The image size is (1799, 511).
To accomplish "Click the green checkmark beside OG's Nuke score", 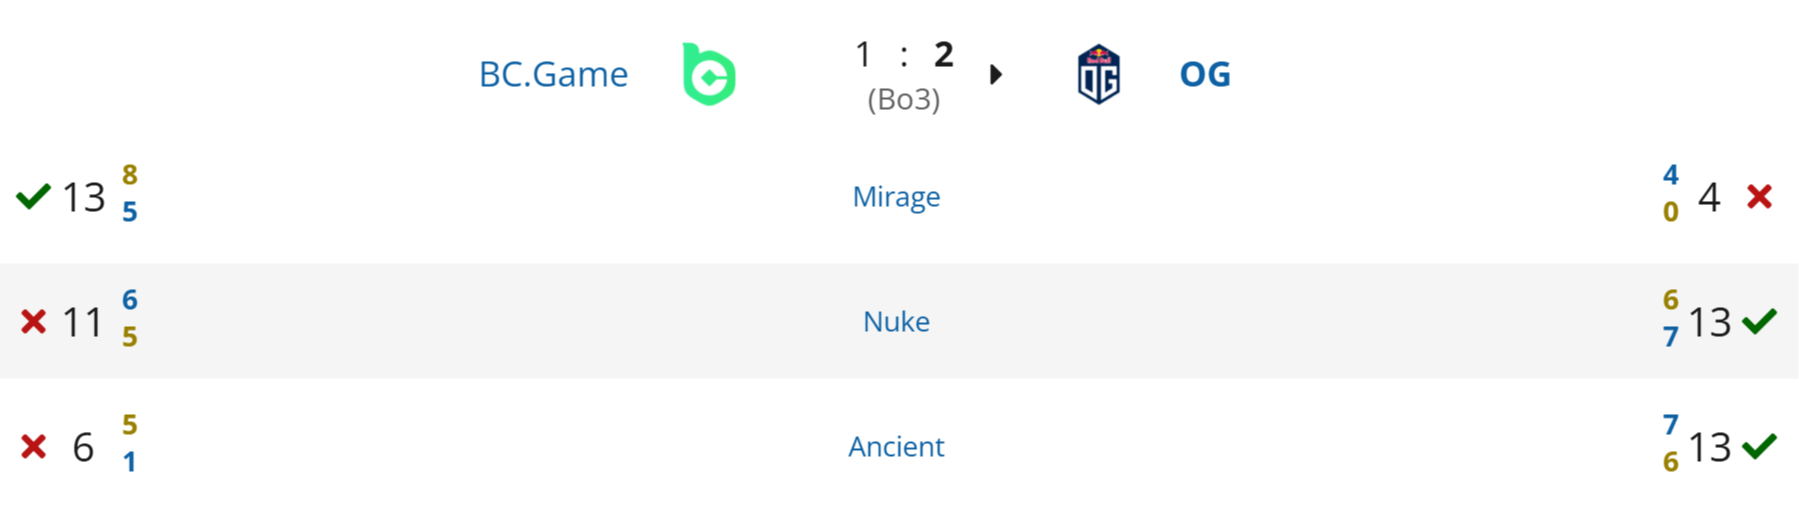I will 1759,321.
